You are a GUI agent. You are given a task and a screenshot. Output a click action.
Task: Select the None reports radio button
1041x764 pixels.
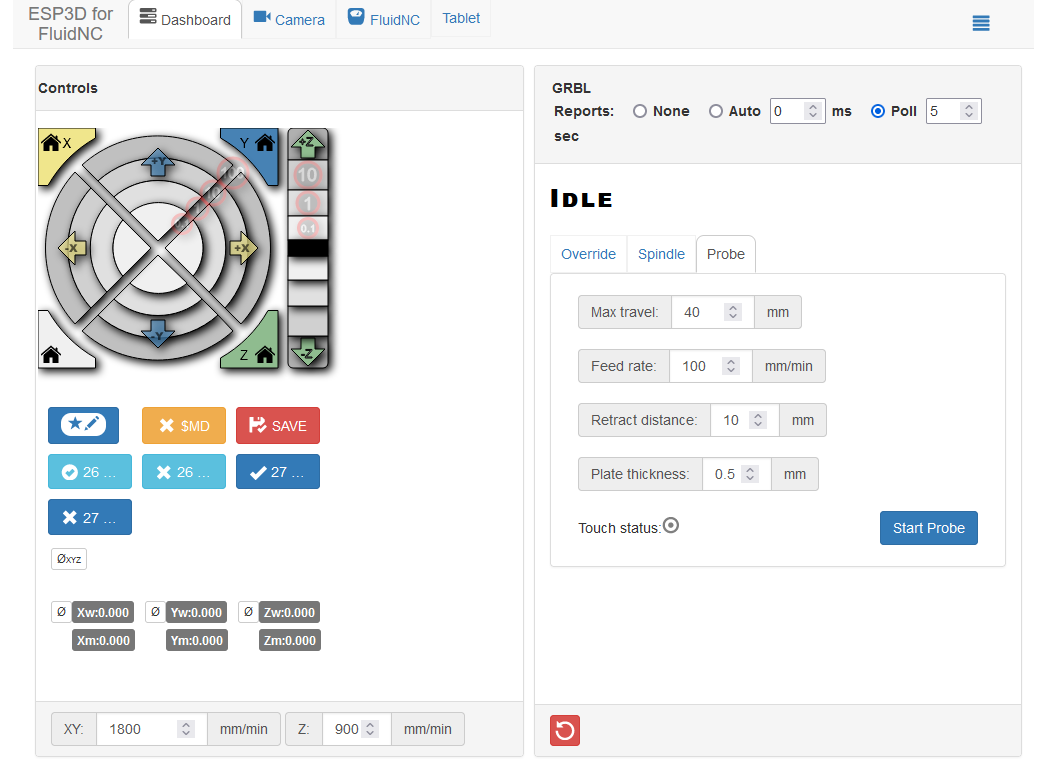point(640,111)
